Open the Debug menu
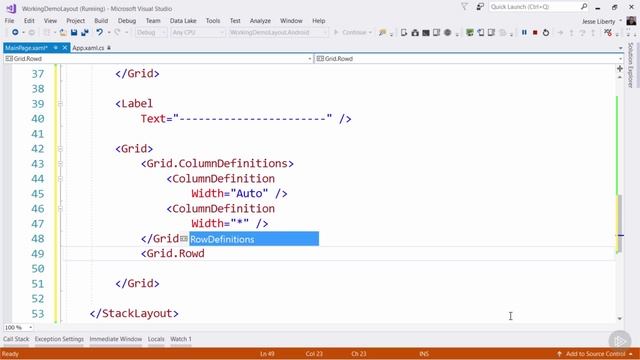 (x=127, y=20)
